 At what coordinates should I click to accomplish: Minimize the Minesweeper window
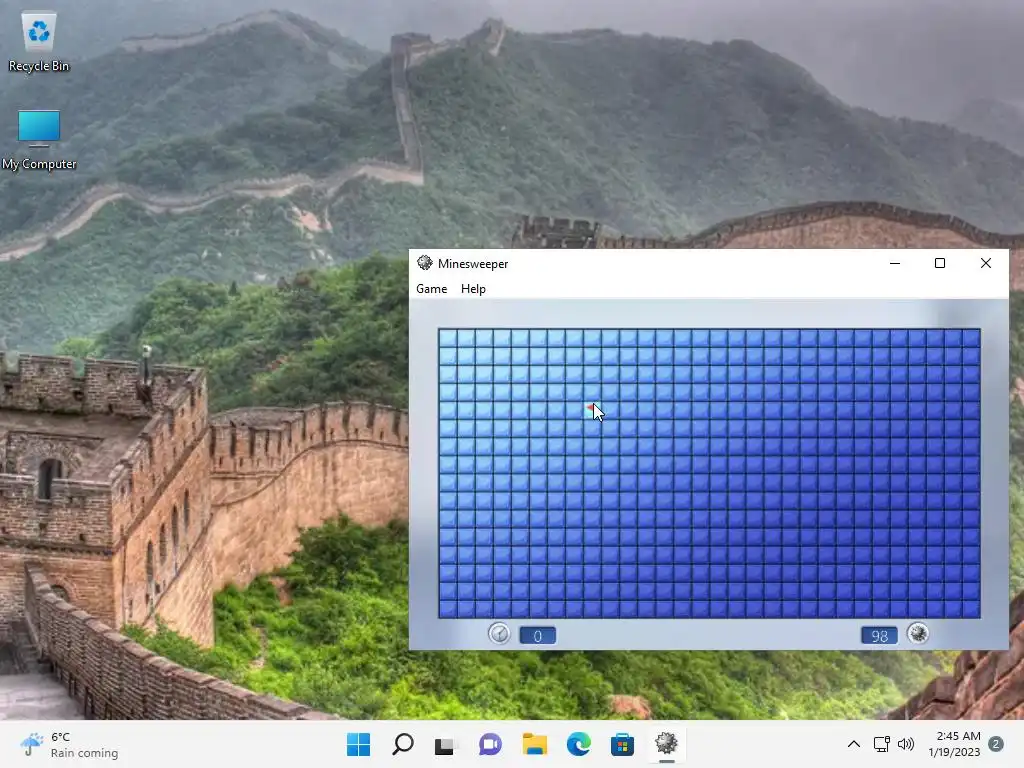pyautogui.click(x=895, y=263)
